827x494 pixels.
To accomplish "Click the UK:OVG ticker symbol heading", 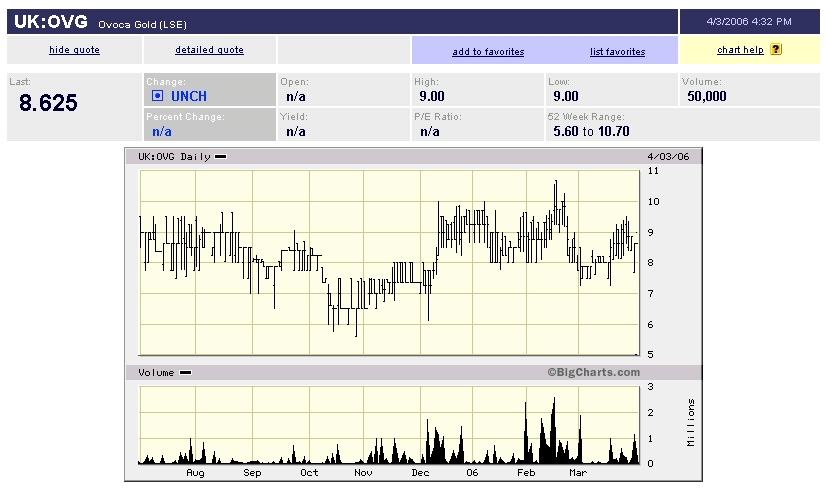I will coord(51,21).
